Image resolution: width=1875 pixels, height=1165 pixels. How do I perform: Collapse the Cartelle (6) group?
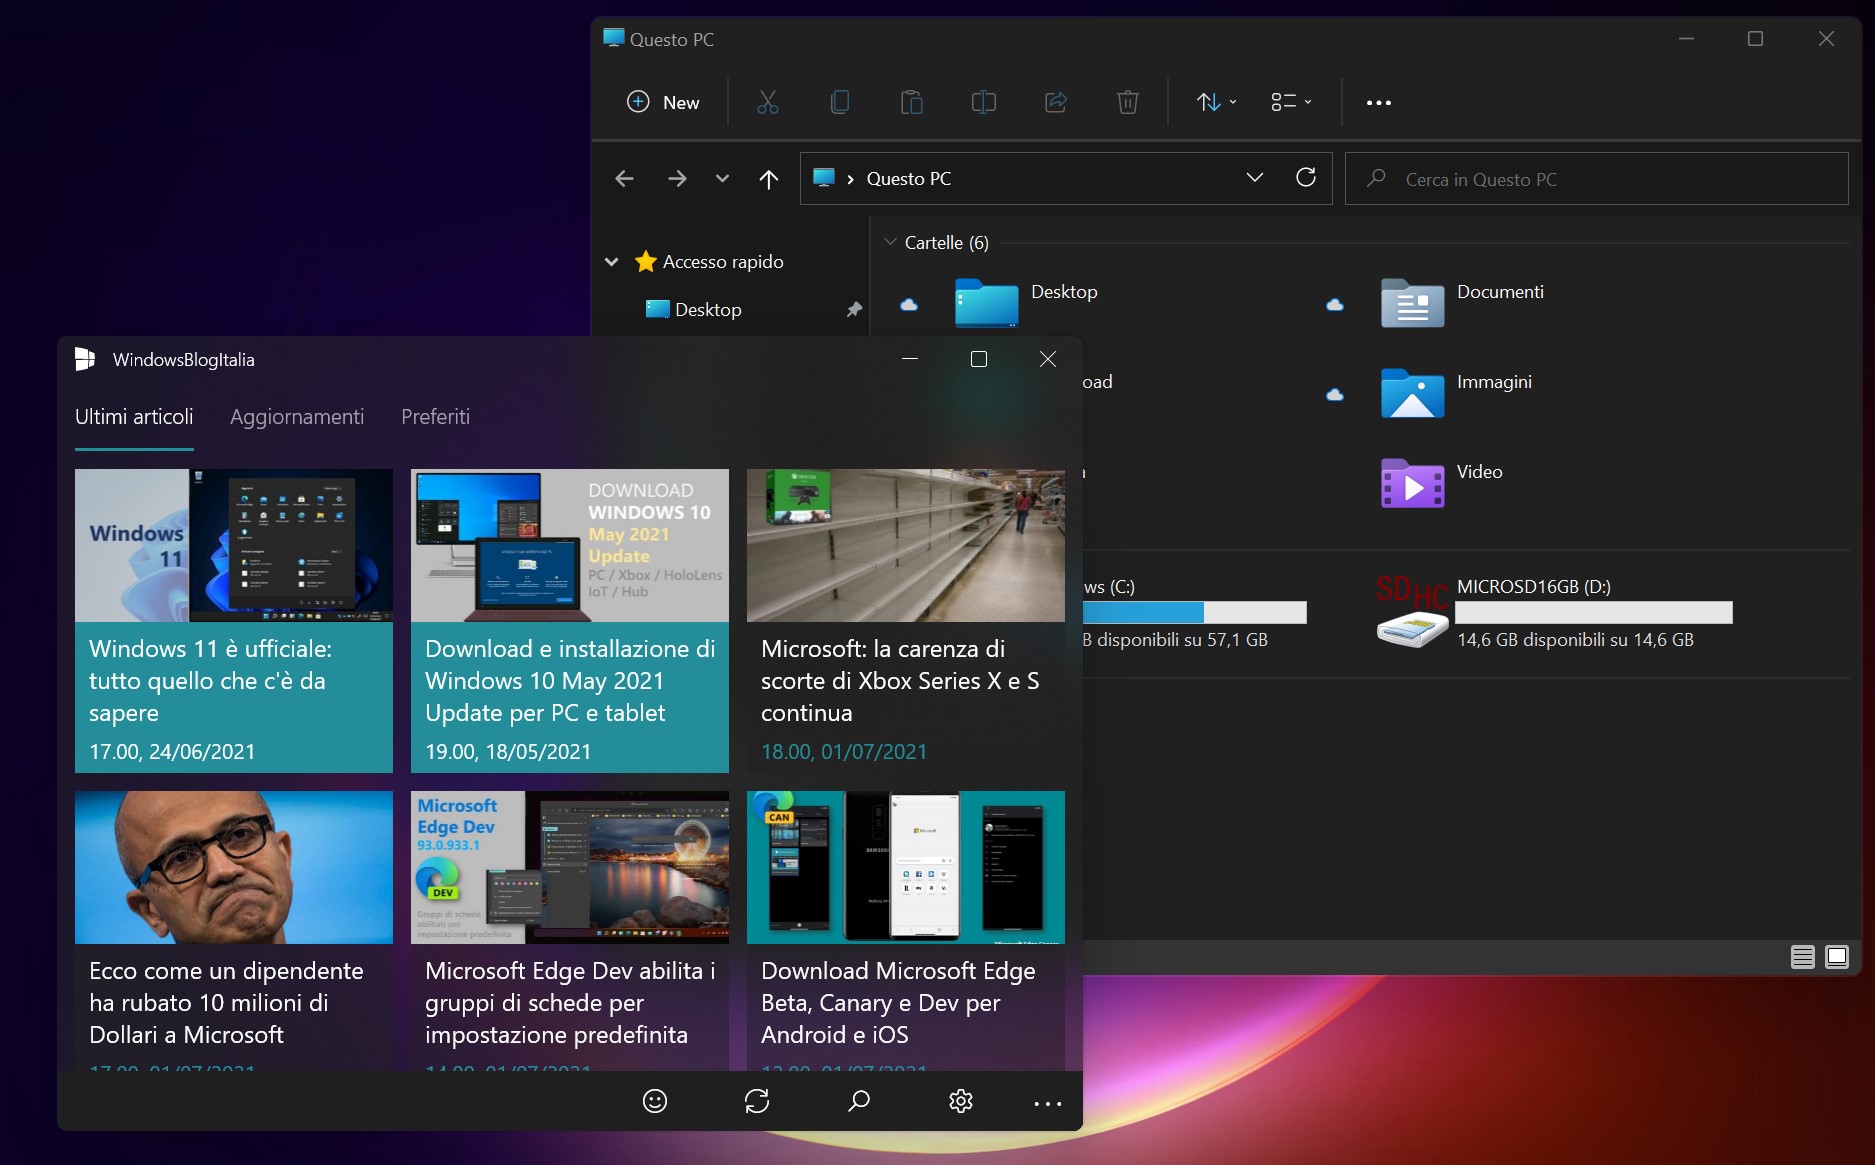(x=890, y=242)
